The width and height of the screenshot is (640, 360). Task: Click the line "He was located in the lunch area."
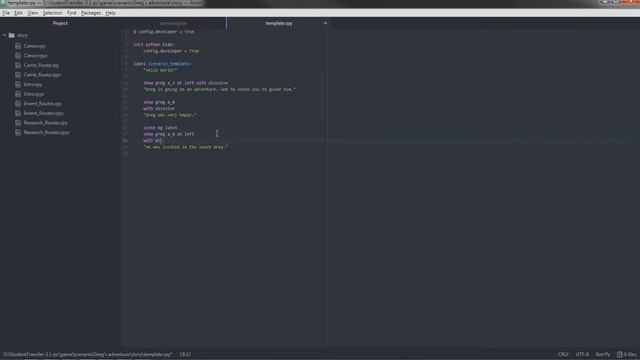coord(186,147)
